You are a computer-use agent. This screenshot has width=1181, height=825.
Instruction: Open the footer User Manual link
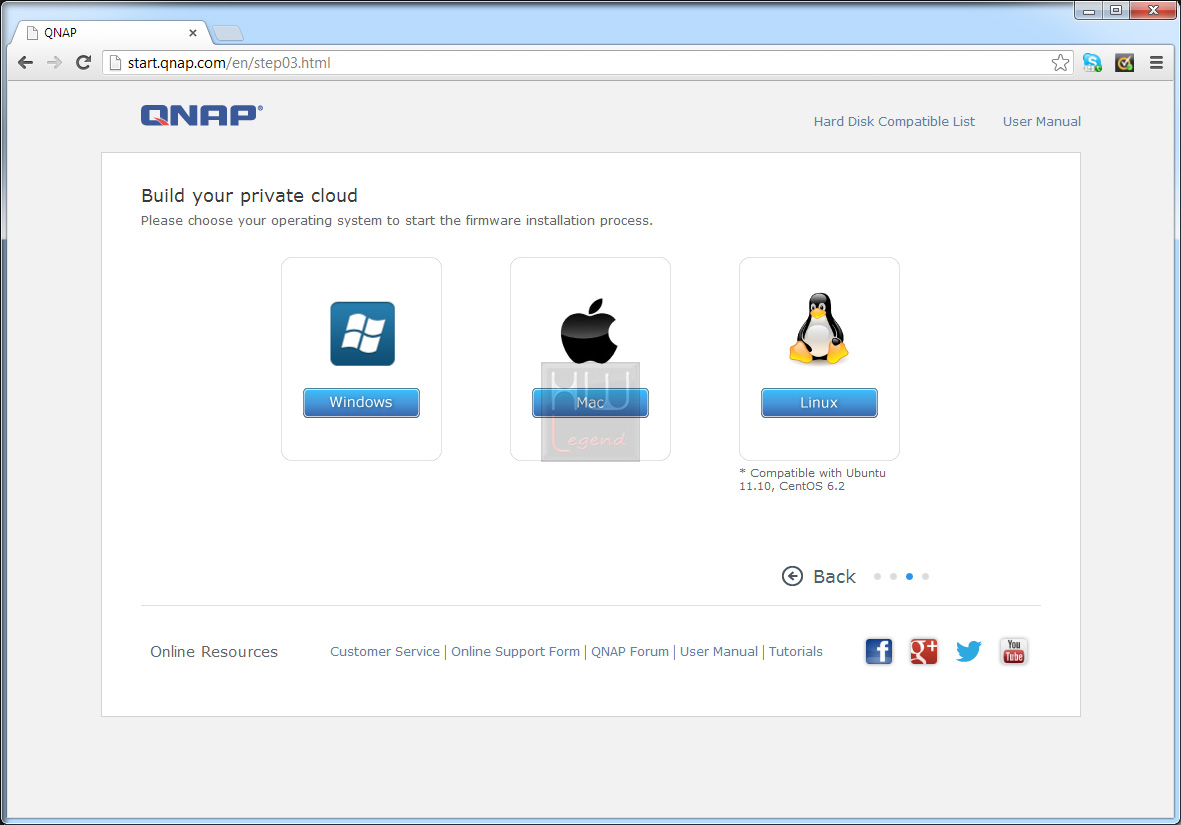coord(719,652)
